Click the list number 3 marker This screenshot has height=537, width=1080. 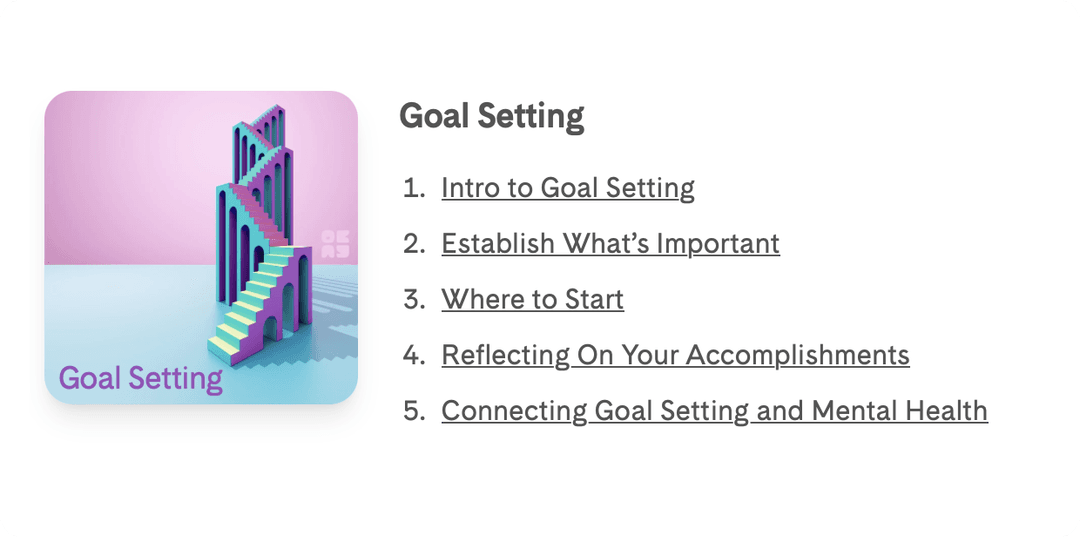pos(415,299)
